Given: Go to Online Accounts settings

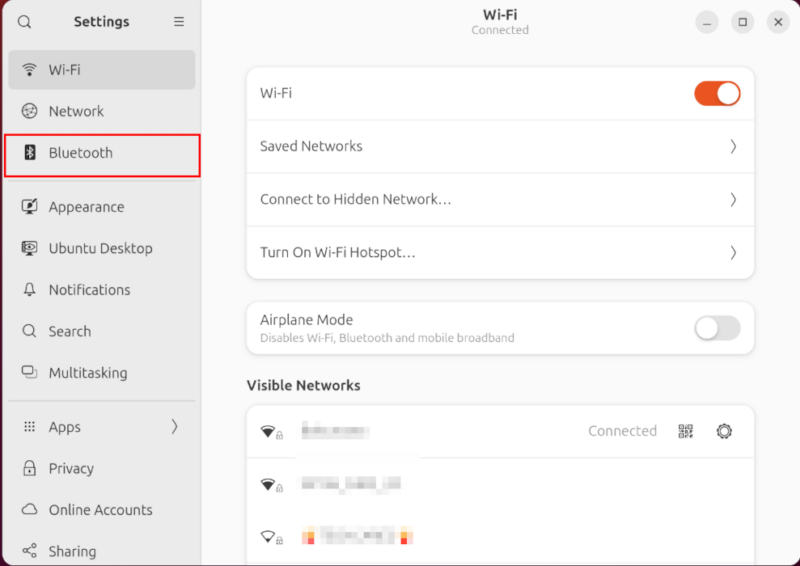Looking at the screenshot, I should [x=100, y=510].
